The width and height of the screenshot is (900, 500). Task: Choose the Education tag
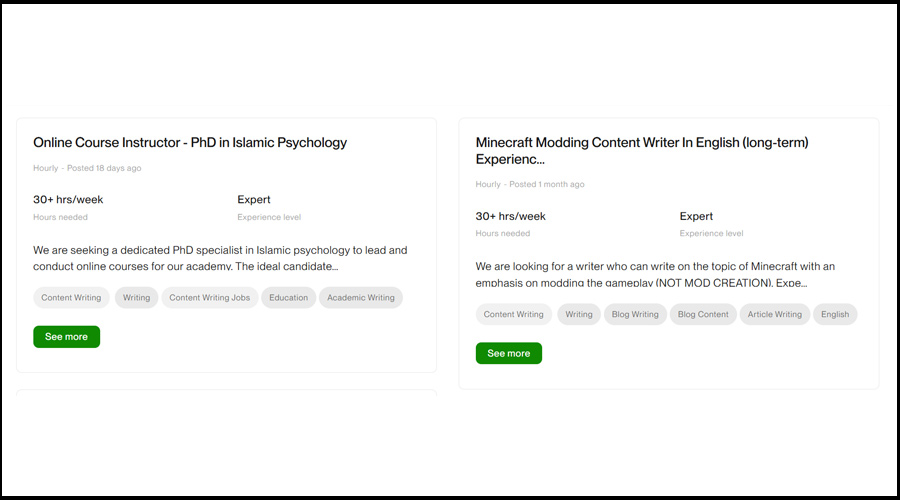pyautogui.click(x=288, y=298)
